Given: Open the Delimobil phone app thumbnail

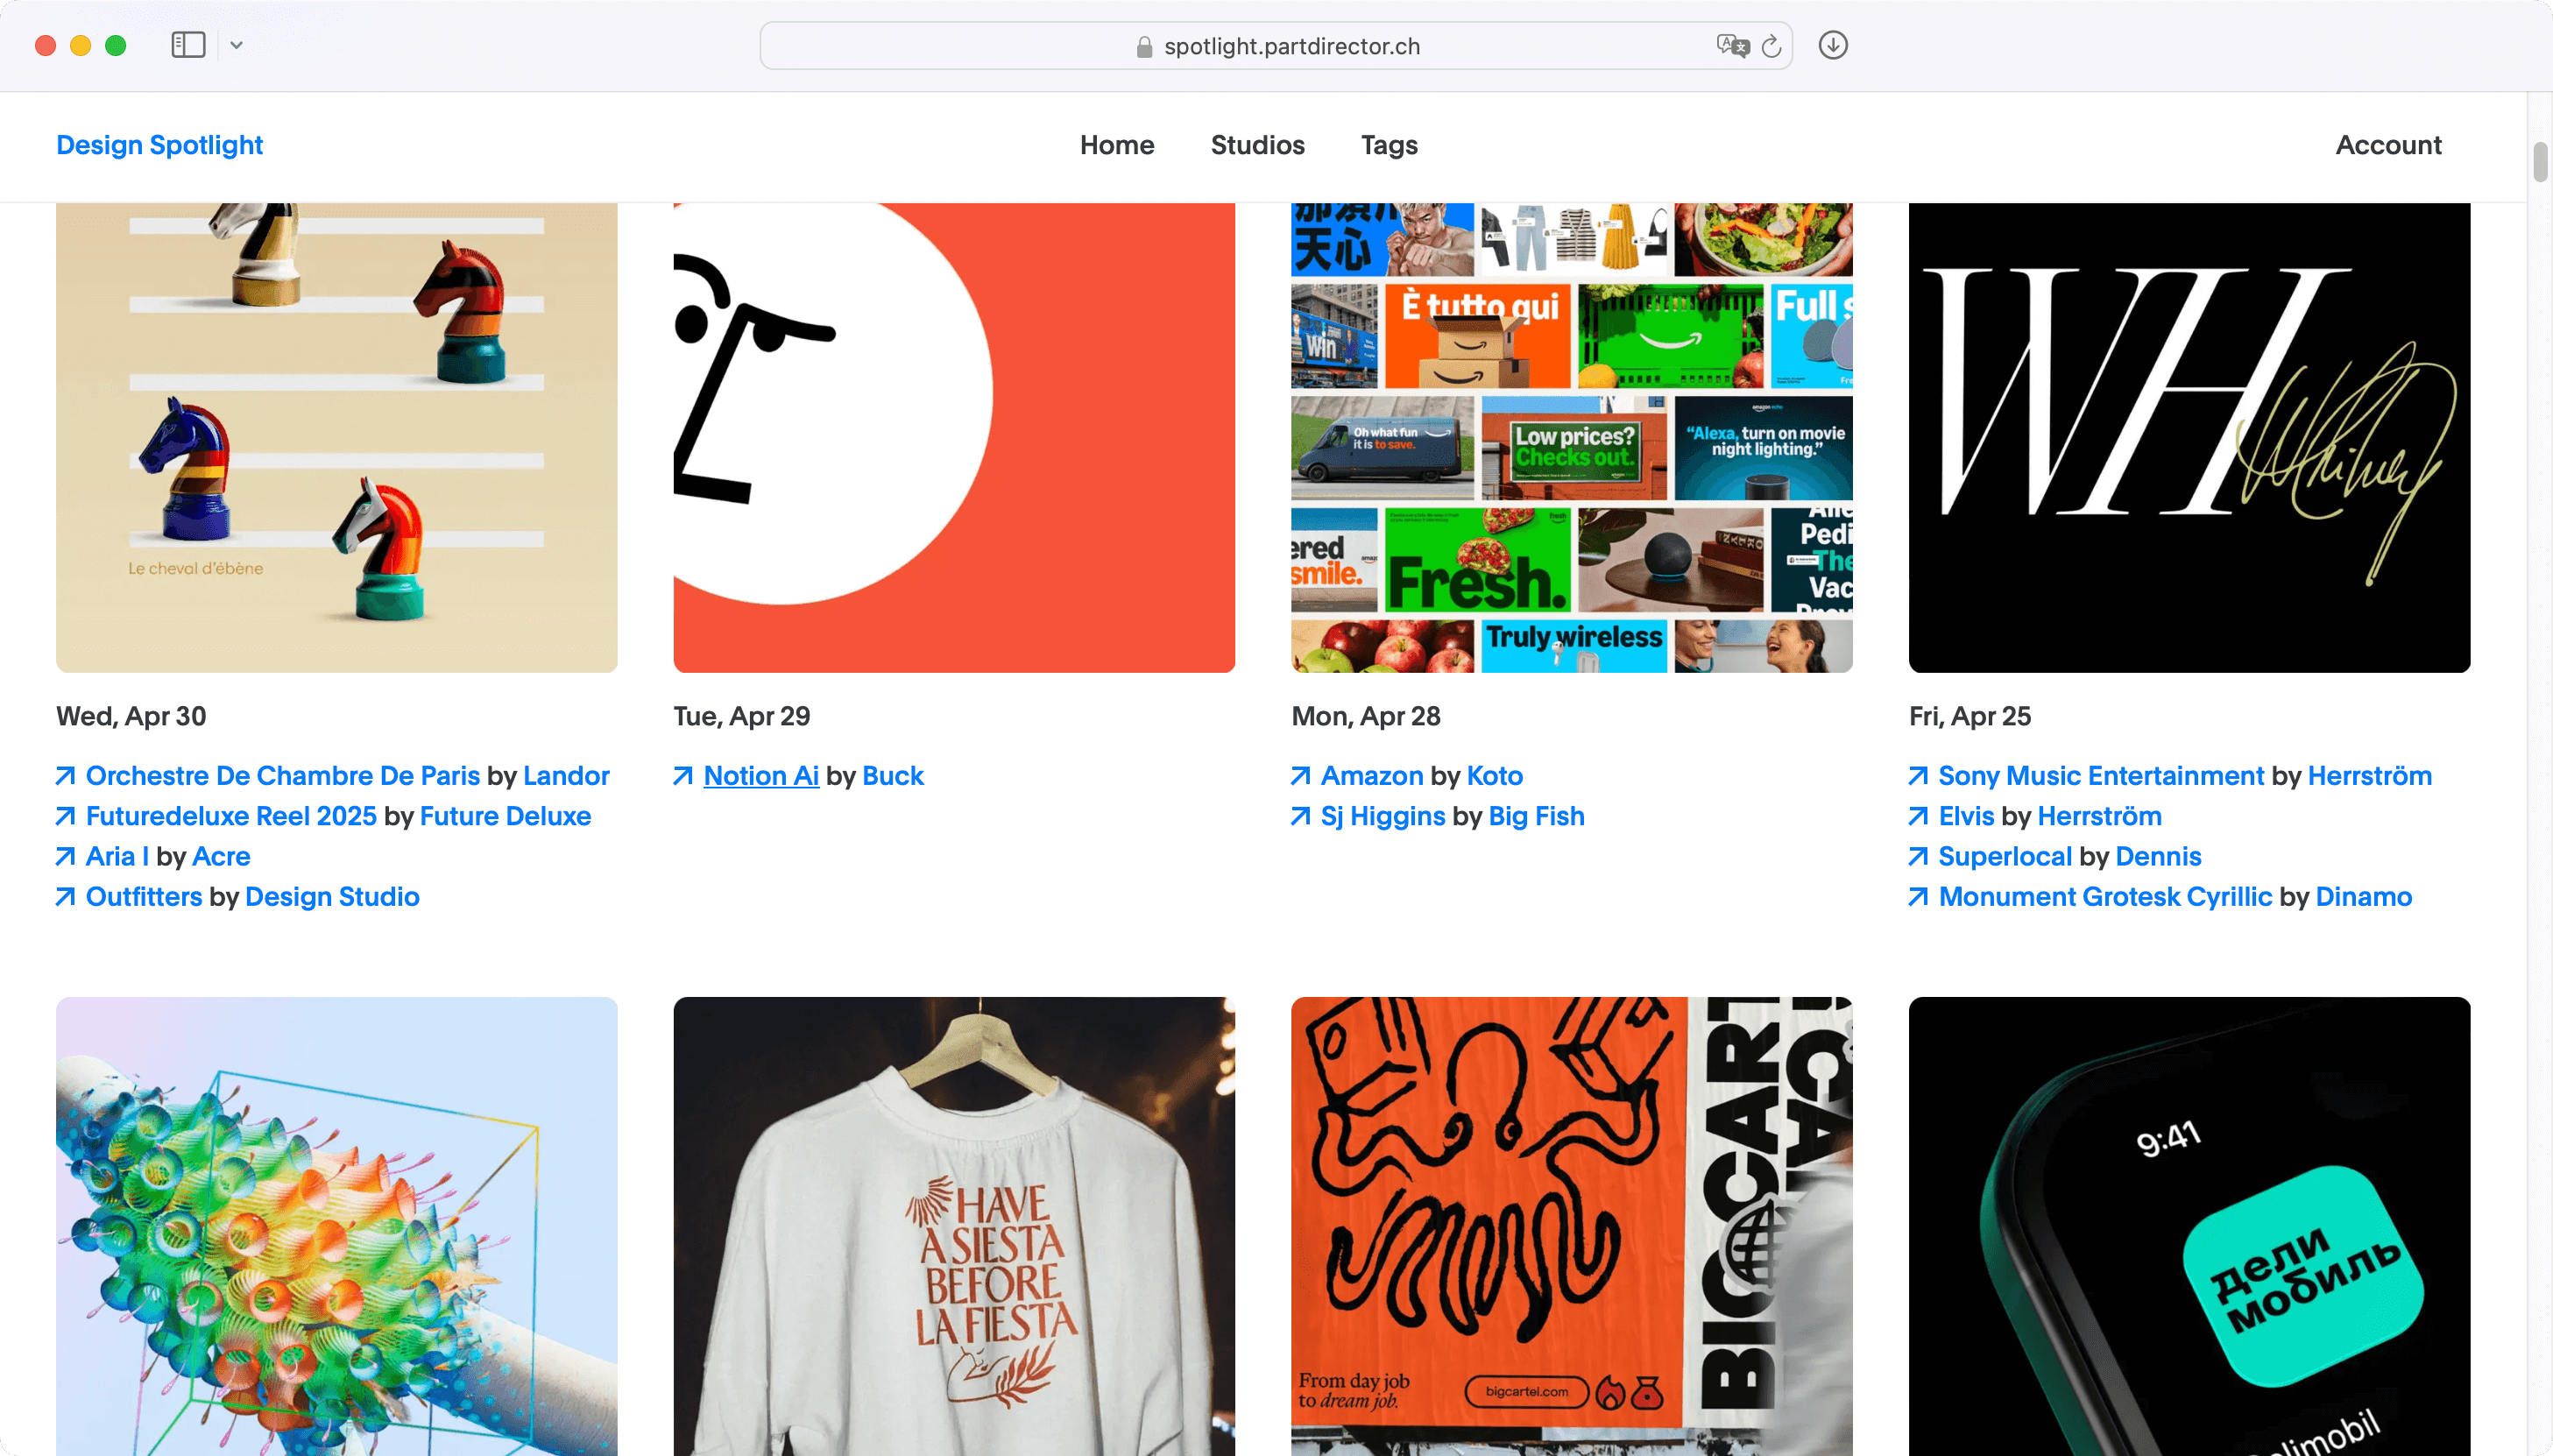Looking at the screenshot, I should (x=2189, y=1226).
